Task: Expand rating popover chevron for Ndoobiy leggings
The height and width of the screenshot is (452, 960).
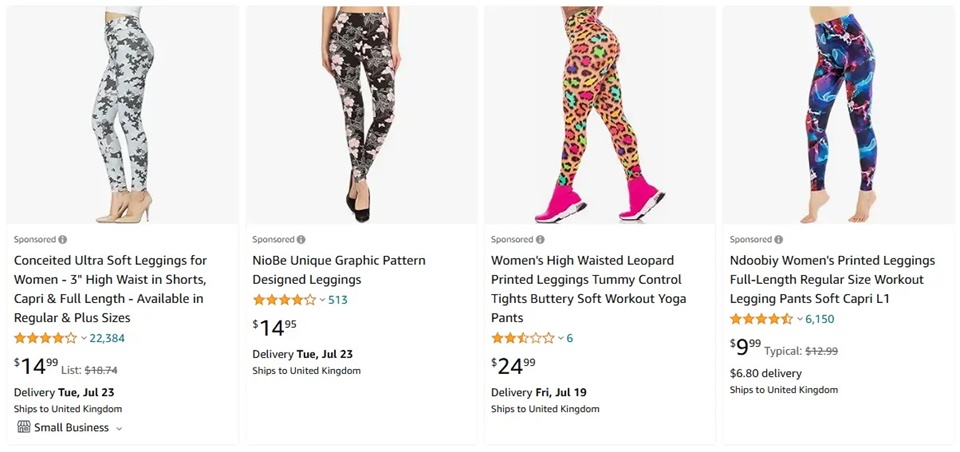Action: click(x=800, y=320)
